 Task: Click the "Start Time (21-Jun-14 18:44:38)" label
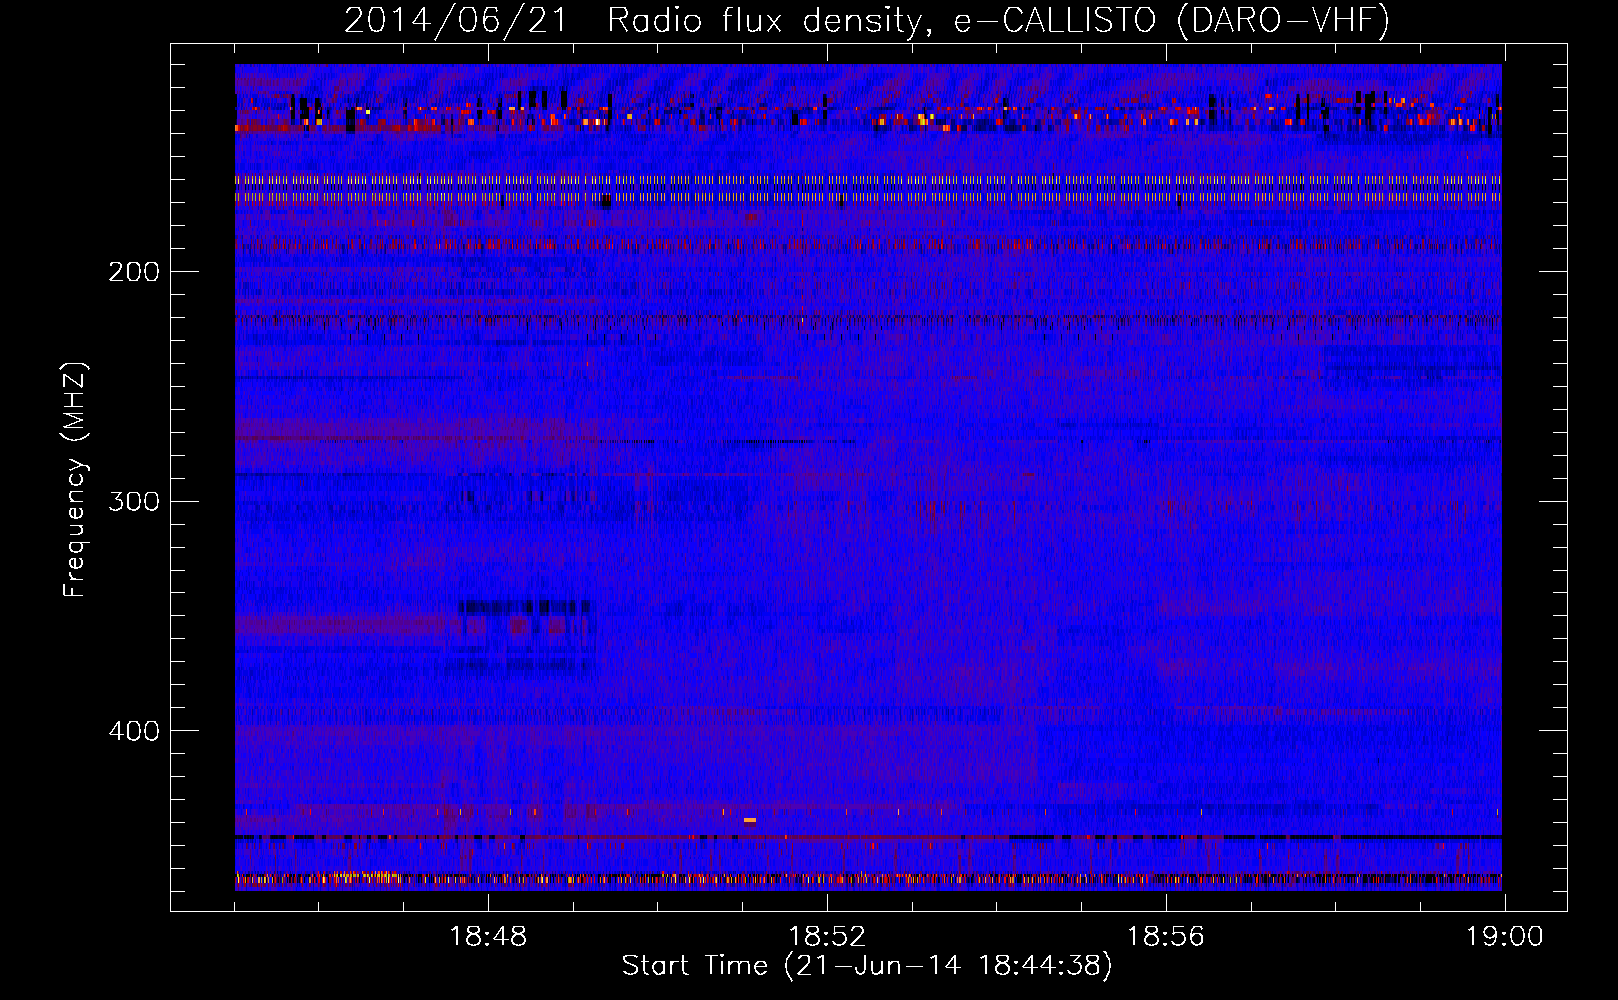pyautogui.click(x=867, y=966)
